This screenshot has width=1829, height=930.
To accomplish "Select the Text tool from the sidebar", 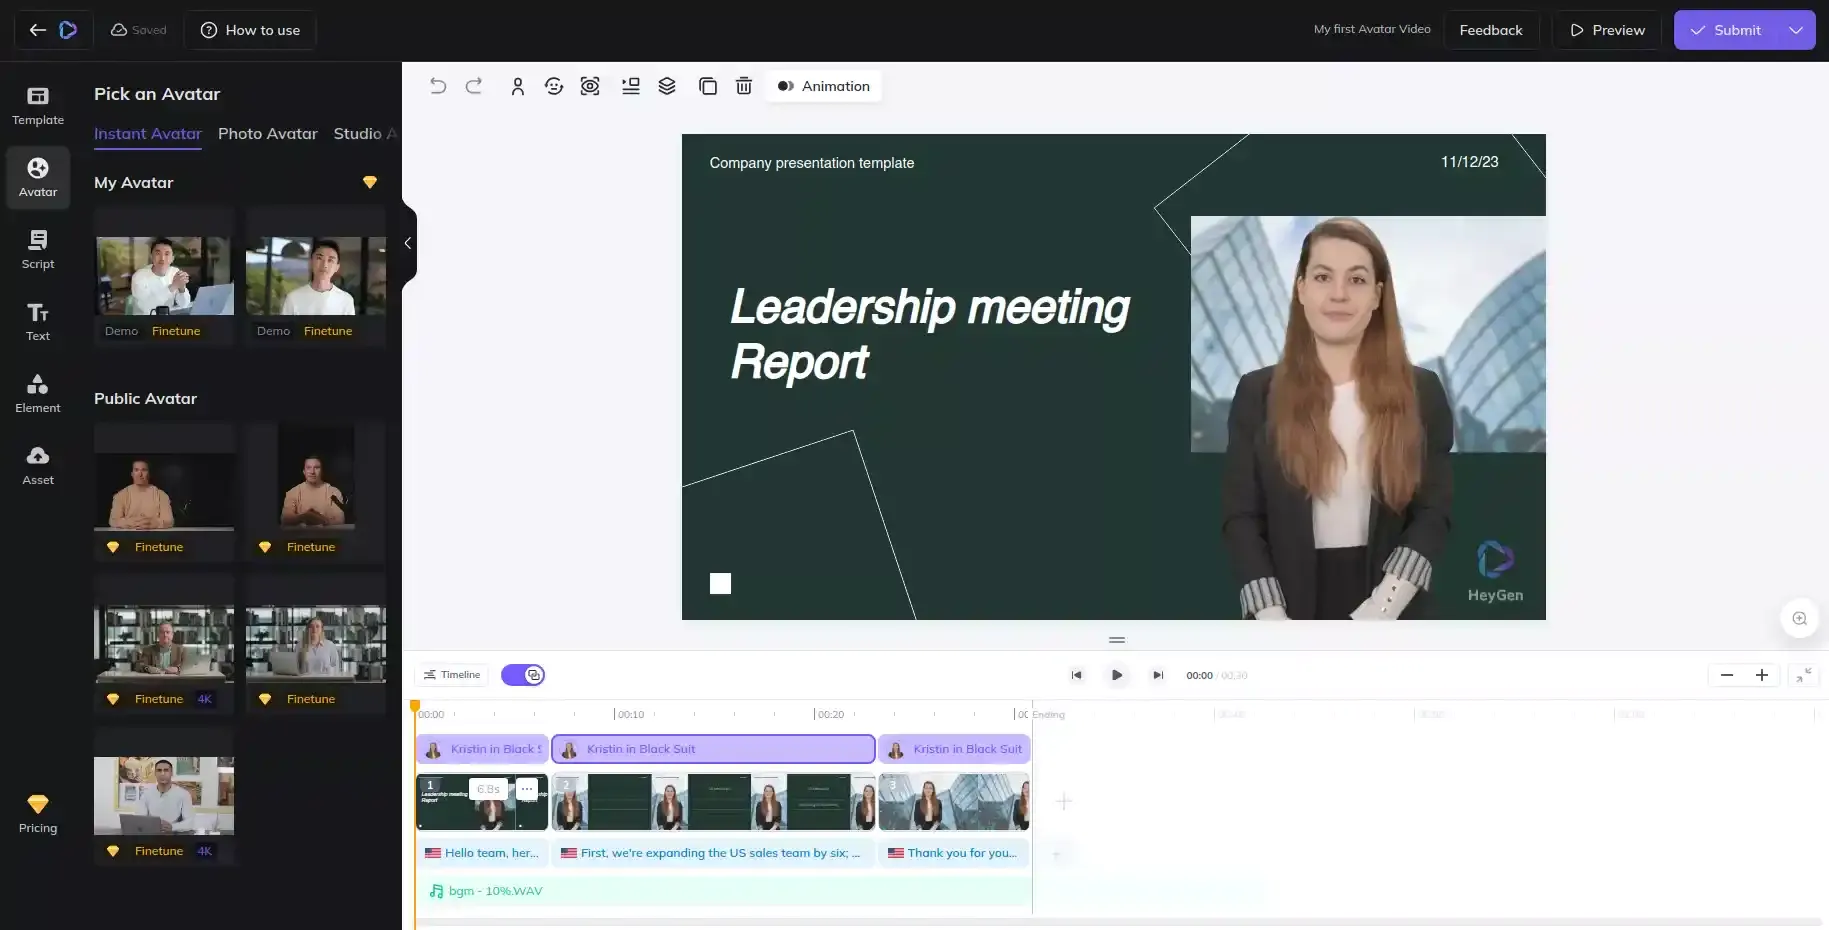I will tap(37, 320).
